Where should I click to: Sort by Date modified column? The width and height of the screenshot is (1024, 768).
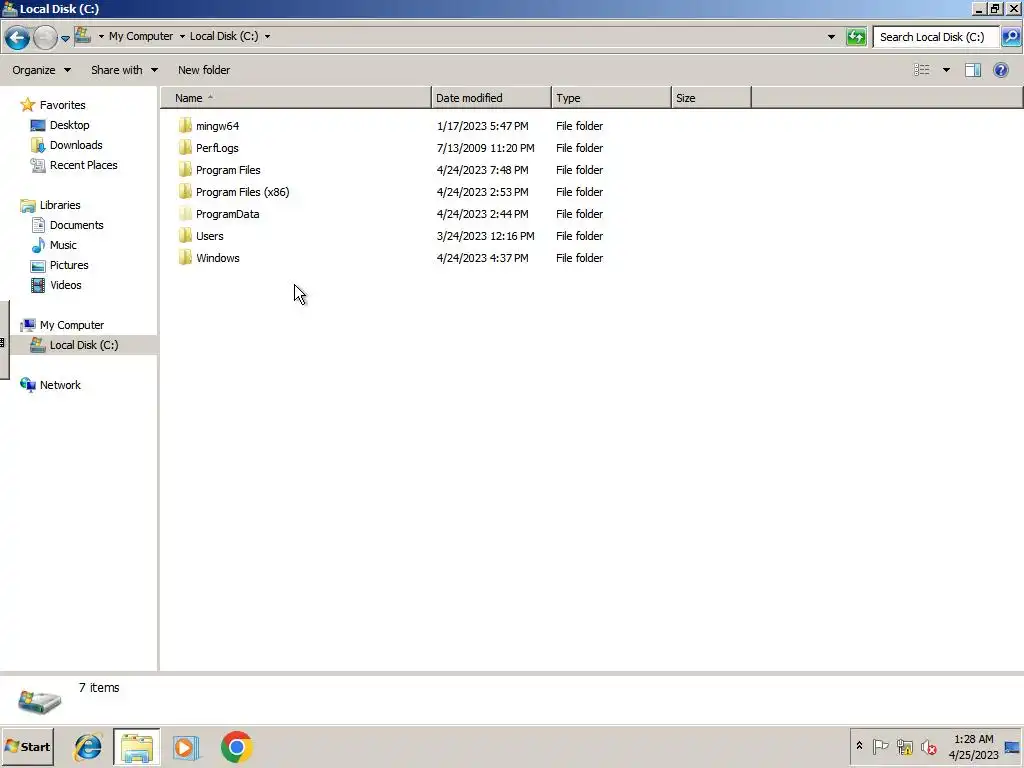(491, 98)
